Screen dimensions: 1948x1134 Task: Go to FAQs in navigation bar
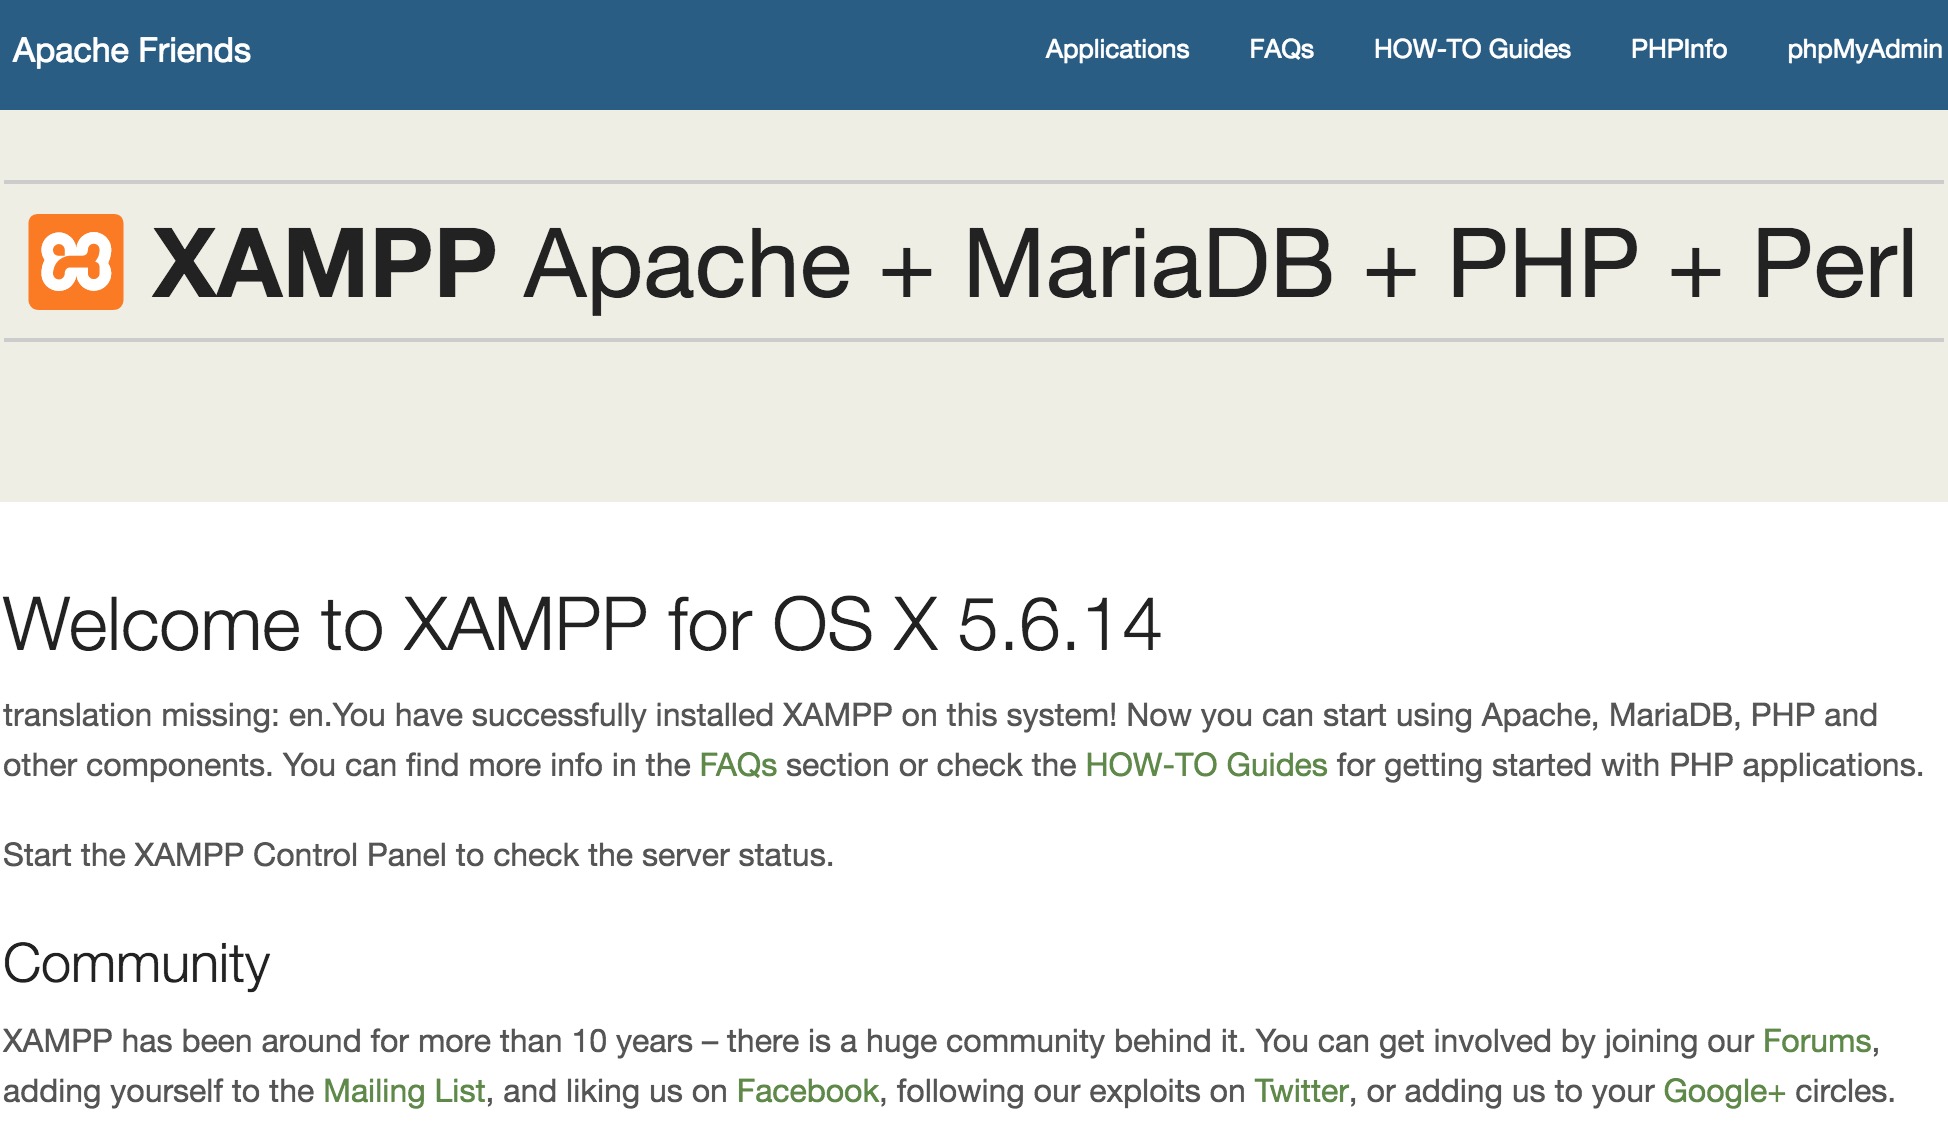coord(1281,49)
